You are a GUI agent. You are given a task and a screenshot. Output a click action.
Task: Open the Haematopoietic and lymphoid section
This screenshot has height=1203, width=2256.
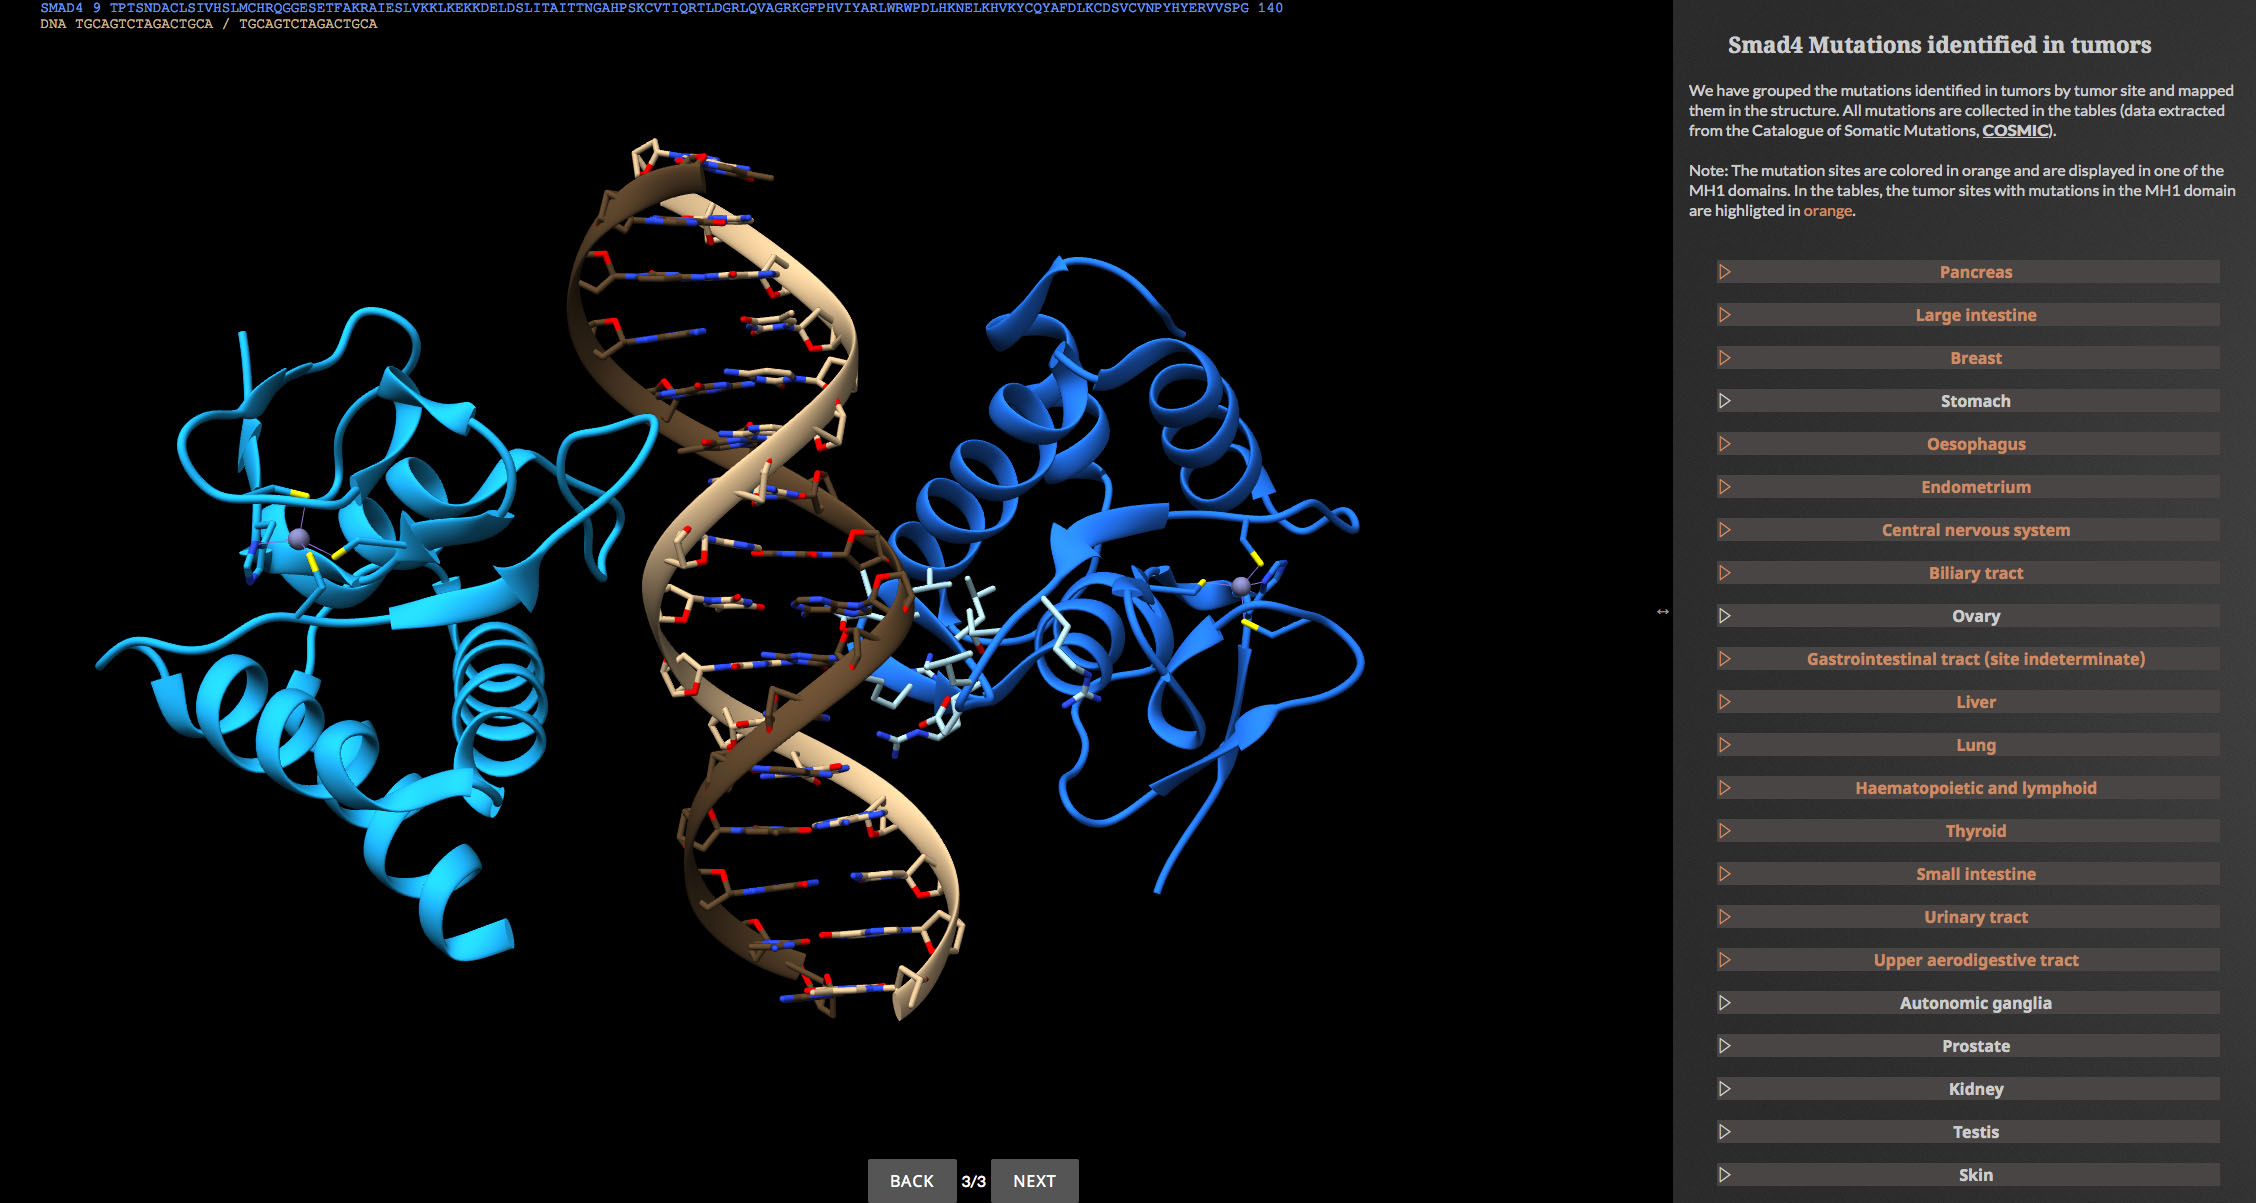coord(1975,788)
